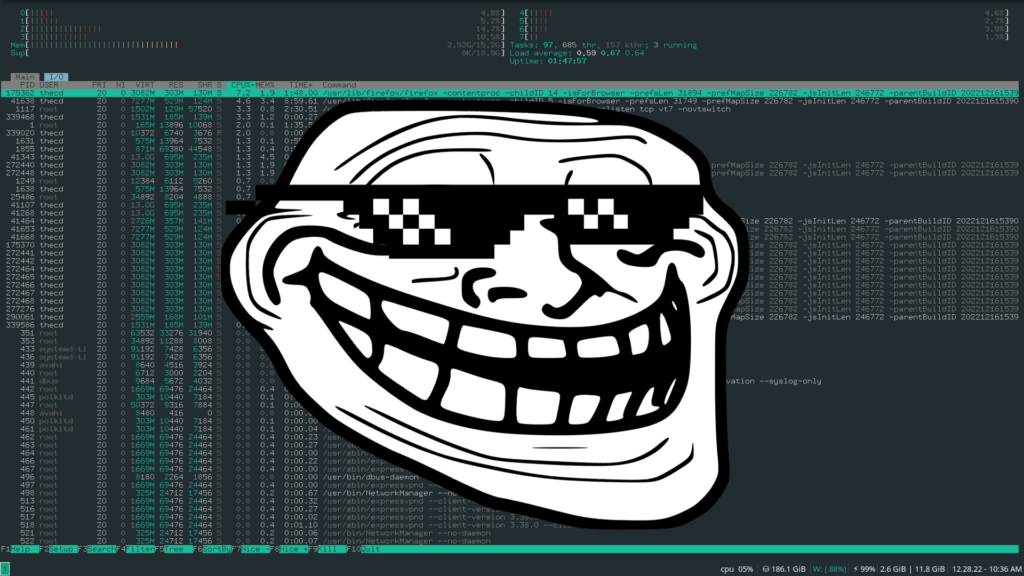1024x576 pixels.
Task: Select the last process row PID 522
Action: pos(509,541)
